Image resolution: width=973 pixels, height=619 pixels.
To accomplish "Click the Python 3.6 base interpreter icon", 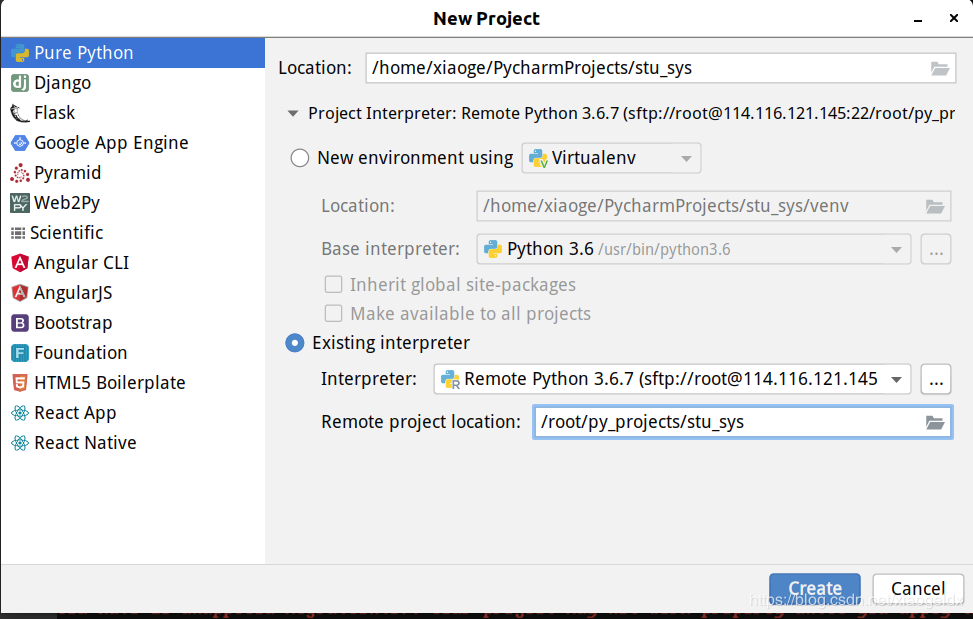I will (x=493, y=249).
